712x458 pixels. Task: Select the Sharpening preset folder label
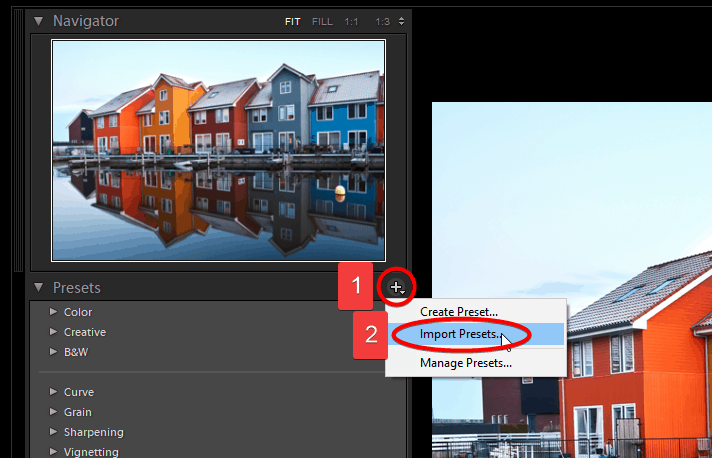click(94, 432)
